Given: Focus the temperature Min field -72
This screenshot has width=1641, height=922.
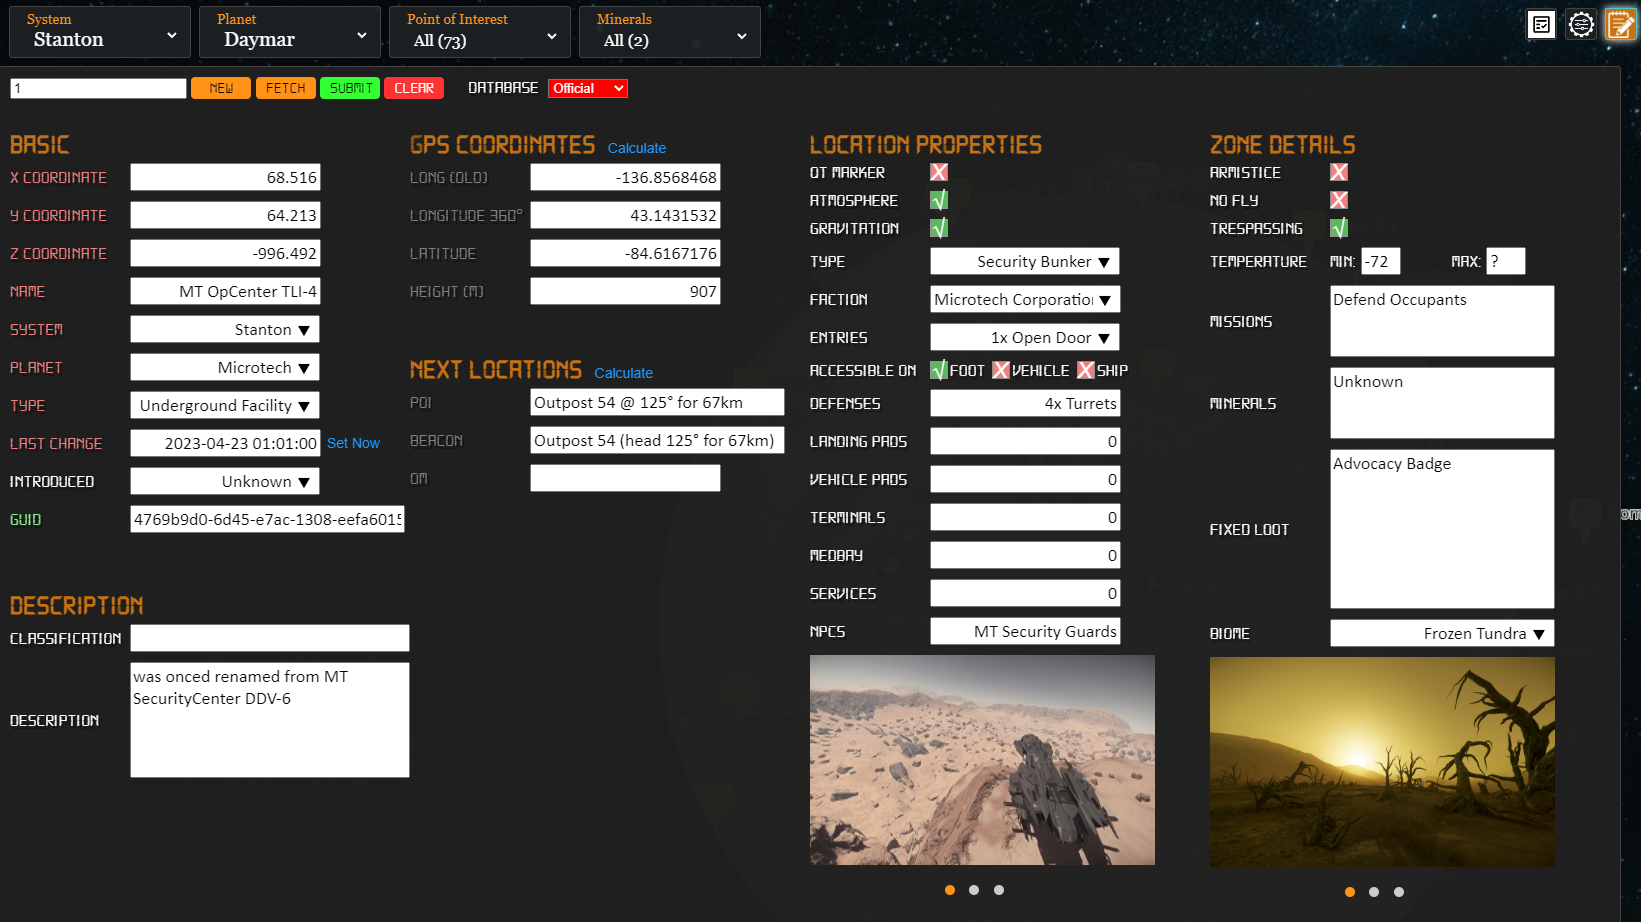Looking at the screenshot, I should click(1381, 261).
